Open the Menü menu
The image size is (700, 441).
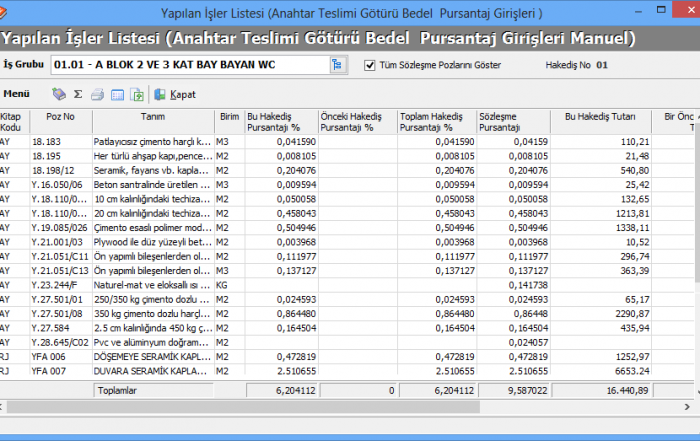tap(17, 95)
